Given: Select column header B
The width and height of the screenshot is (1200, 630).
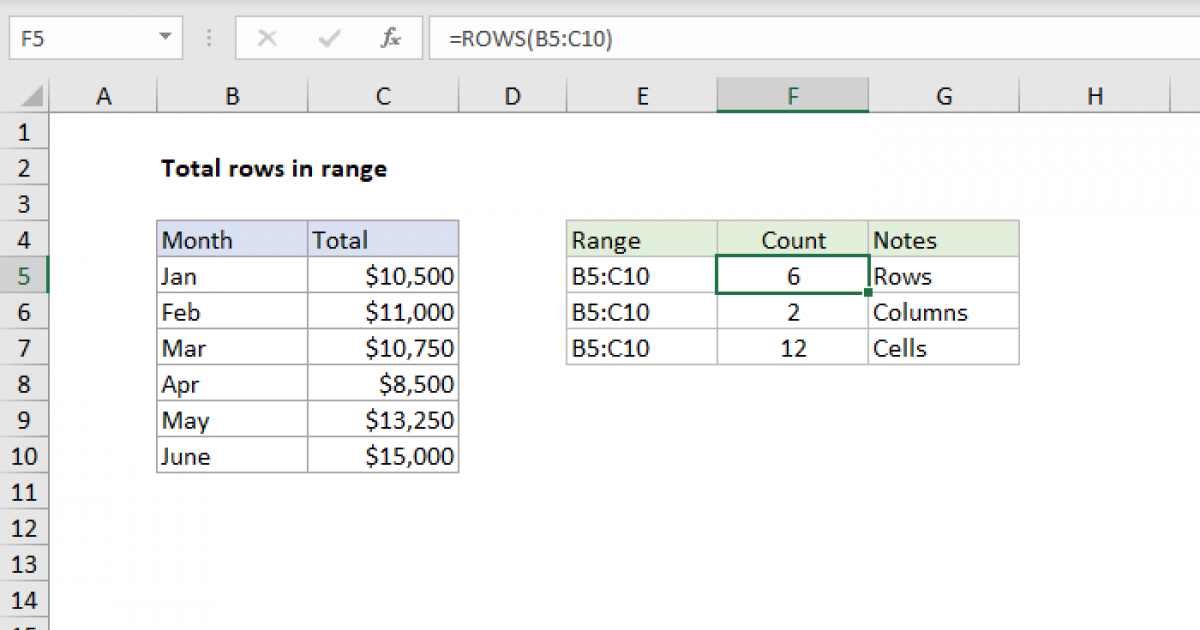Looking at the screenshot, I should point(231,95).
